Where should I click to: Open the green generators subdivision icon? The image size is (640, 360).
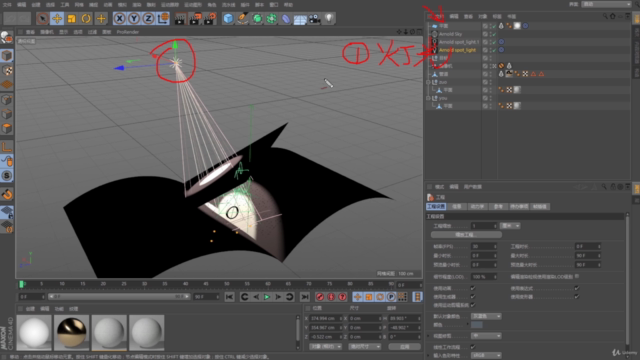pos(257,18)
